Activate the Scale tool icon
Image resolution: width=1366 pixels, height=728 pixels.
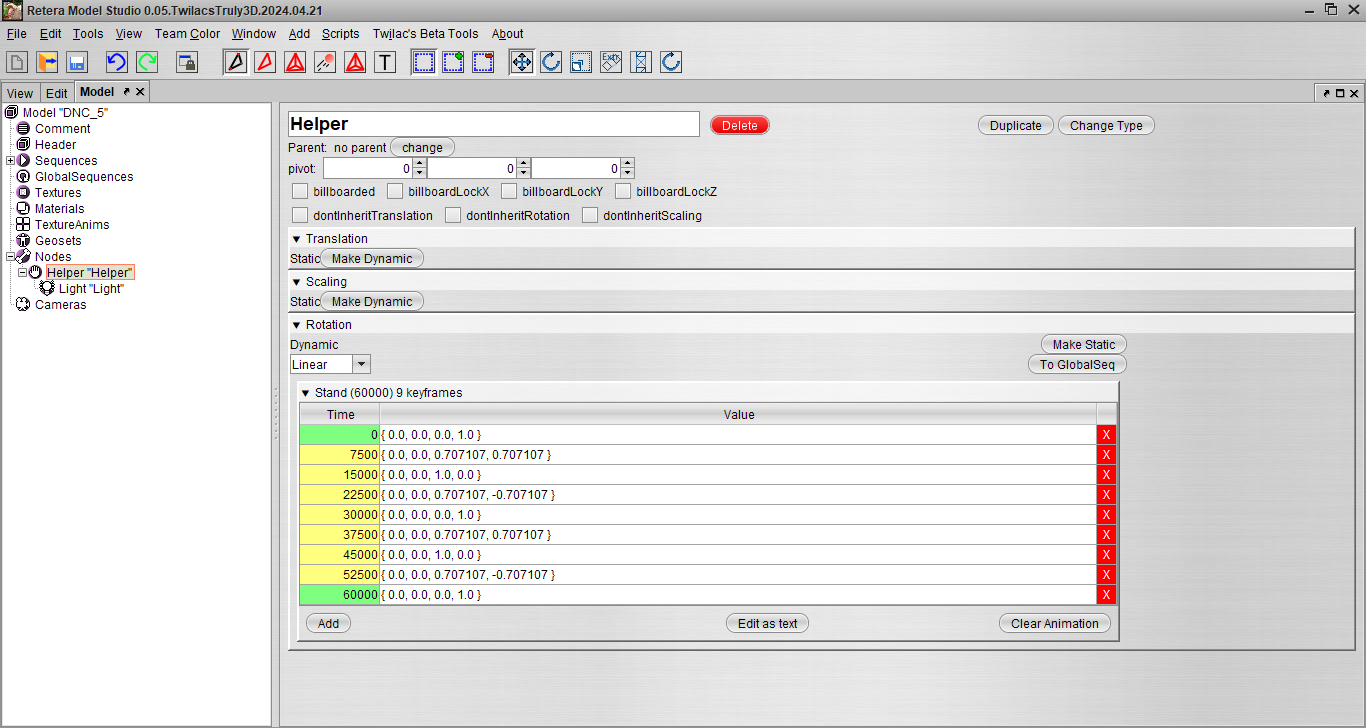pyautogui.click(x=581, y=62)
